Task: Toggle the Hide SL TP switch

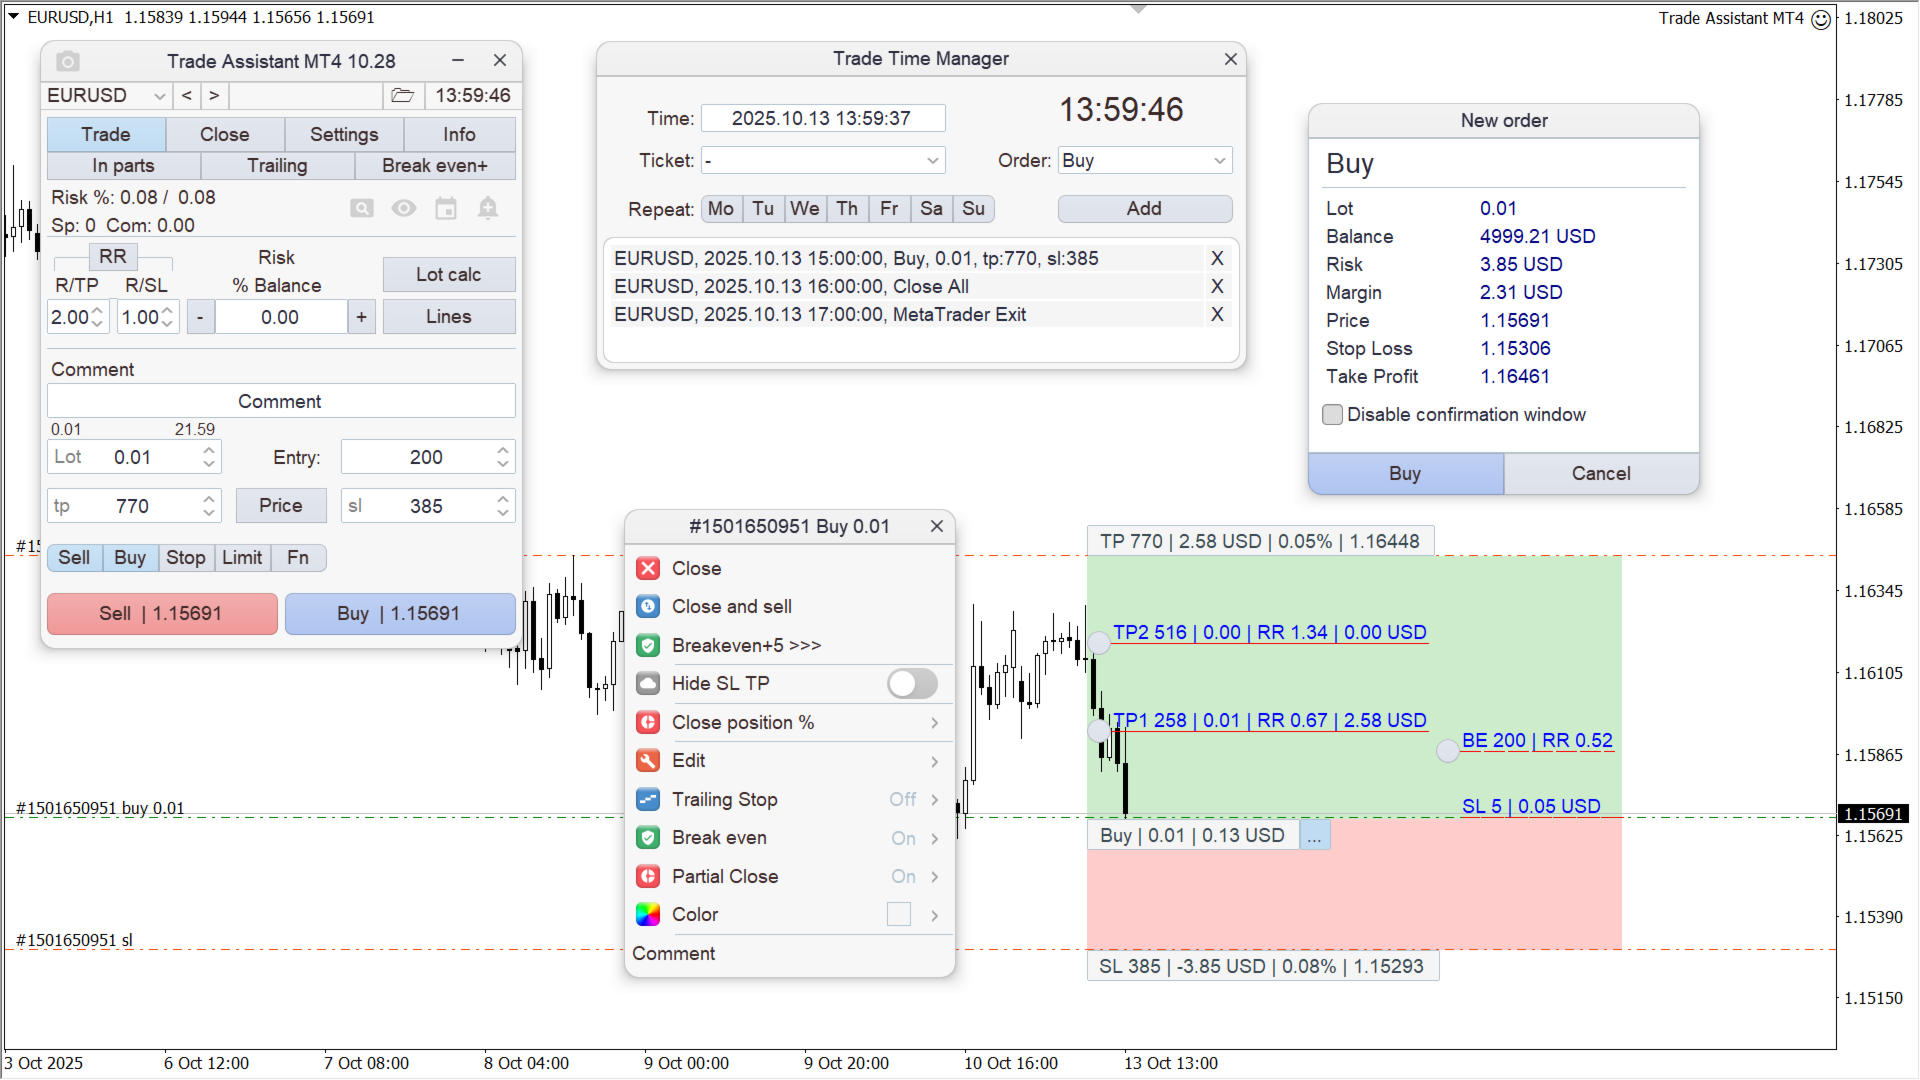Action: pos(912,684)
